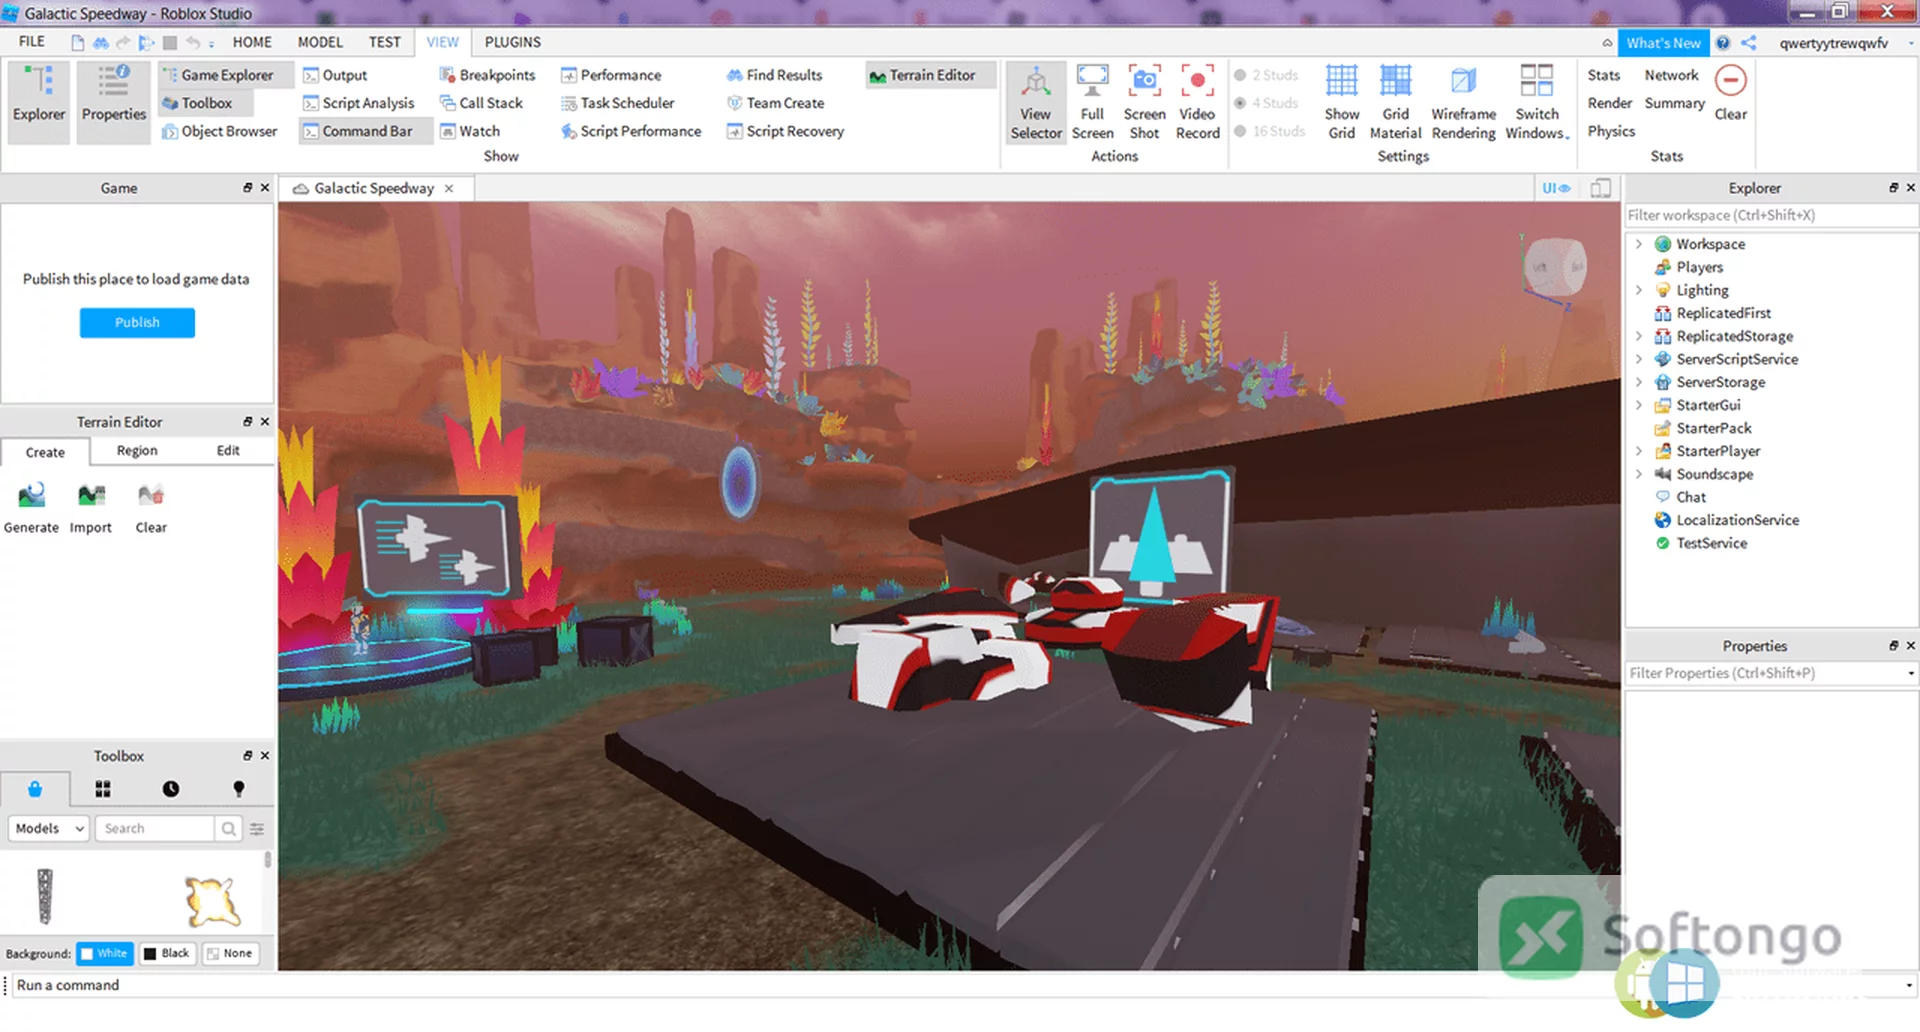The image size is (1920, 1032).
Task: Toggle Wireframe Rendering
Action: (1463, 101)
